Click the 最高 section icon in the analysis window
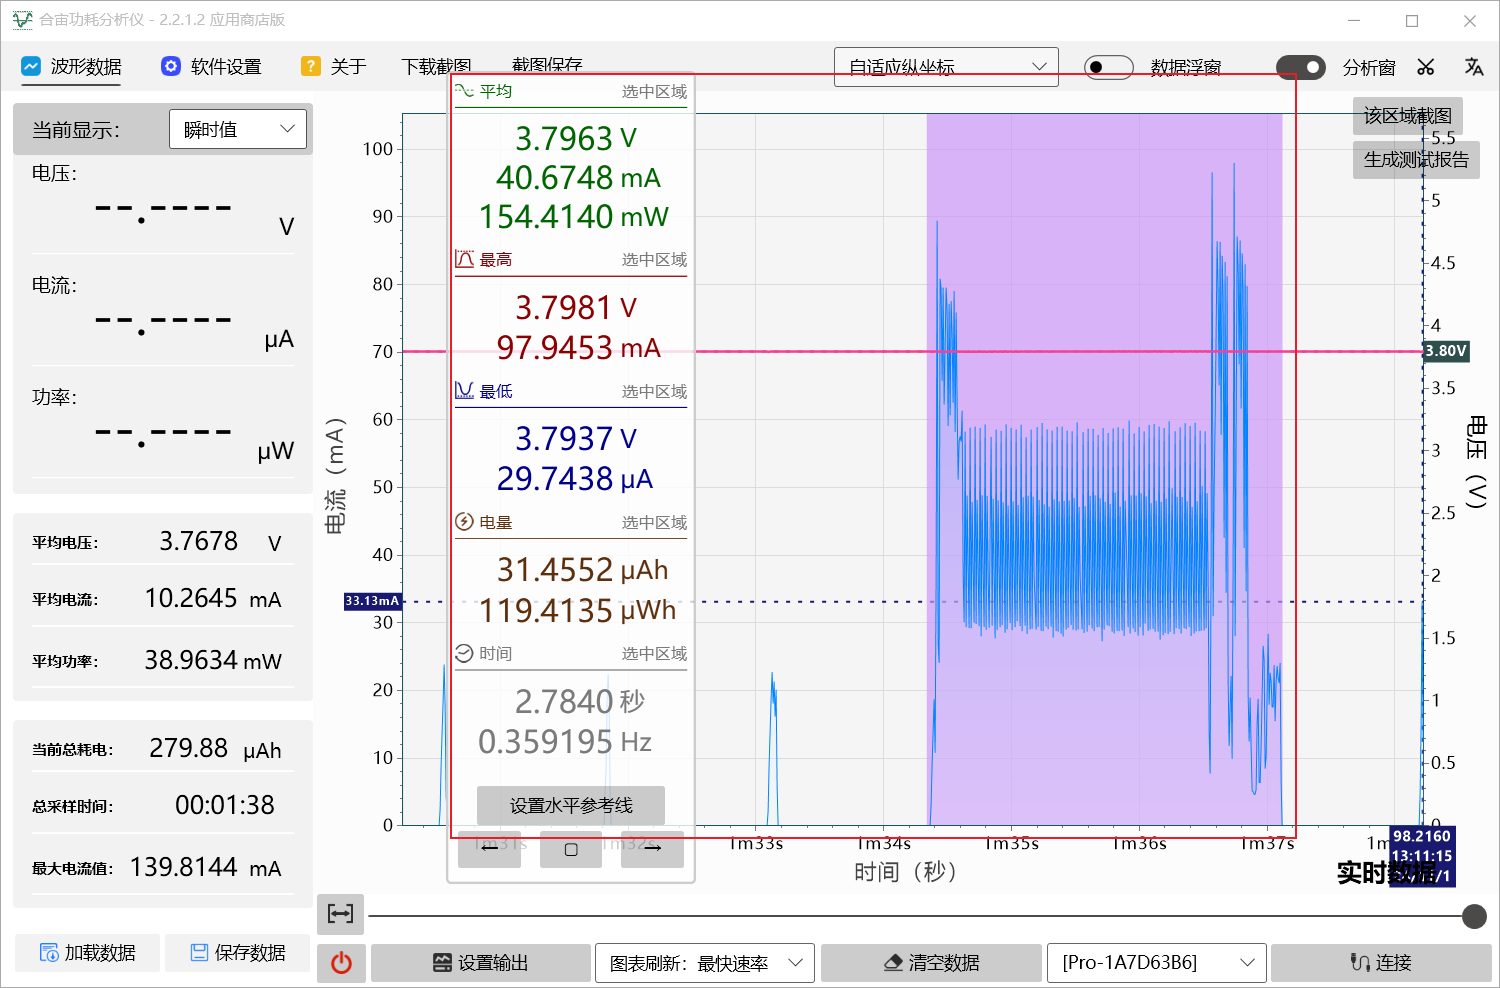 tap(464, 260)
